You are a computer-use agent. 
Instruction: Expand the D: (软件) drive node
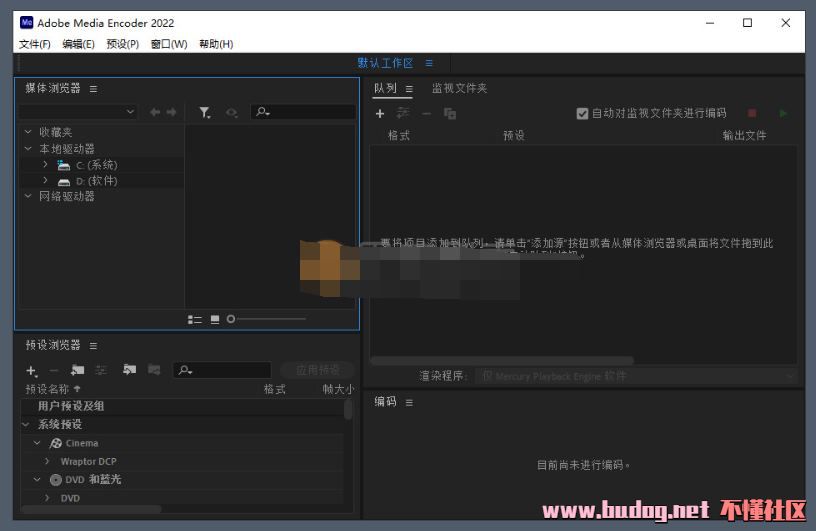click(x=45, y=180)
